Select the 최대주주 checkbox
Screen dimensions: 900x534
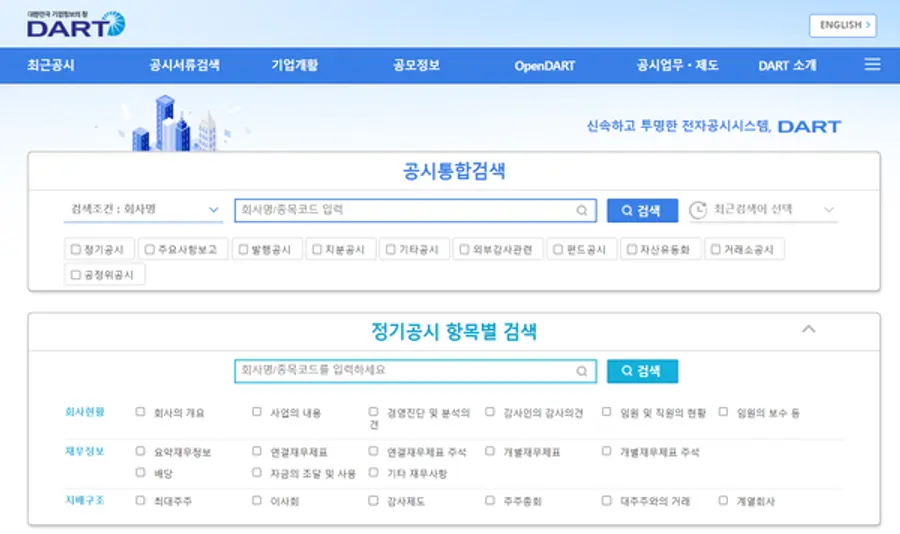(x=140, y=500)
